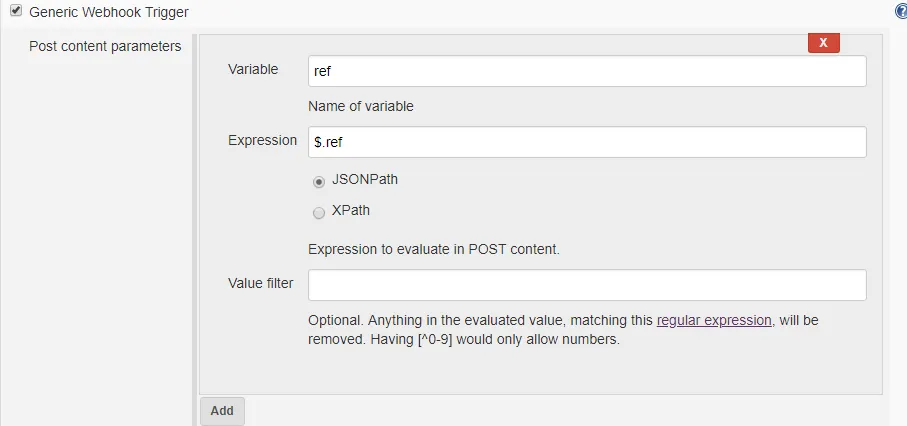Viewport: 907px width, 426px height.
Task: Focus the Expression input containing $.ref
Action: (586, 142)
